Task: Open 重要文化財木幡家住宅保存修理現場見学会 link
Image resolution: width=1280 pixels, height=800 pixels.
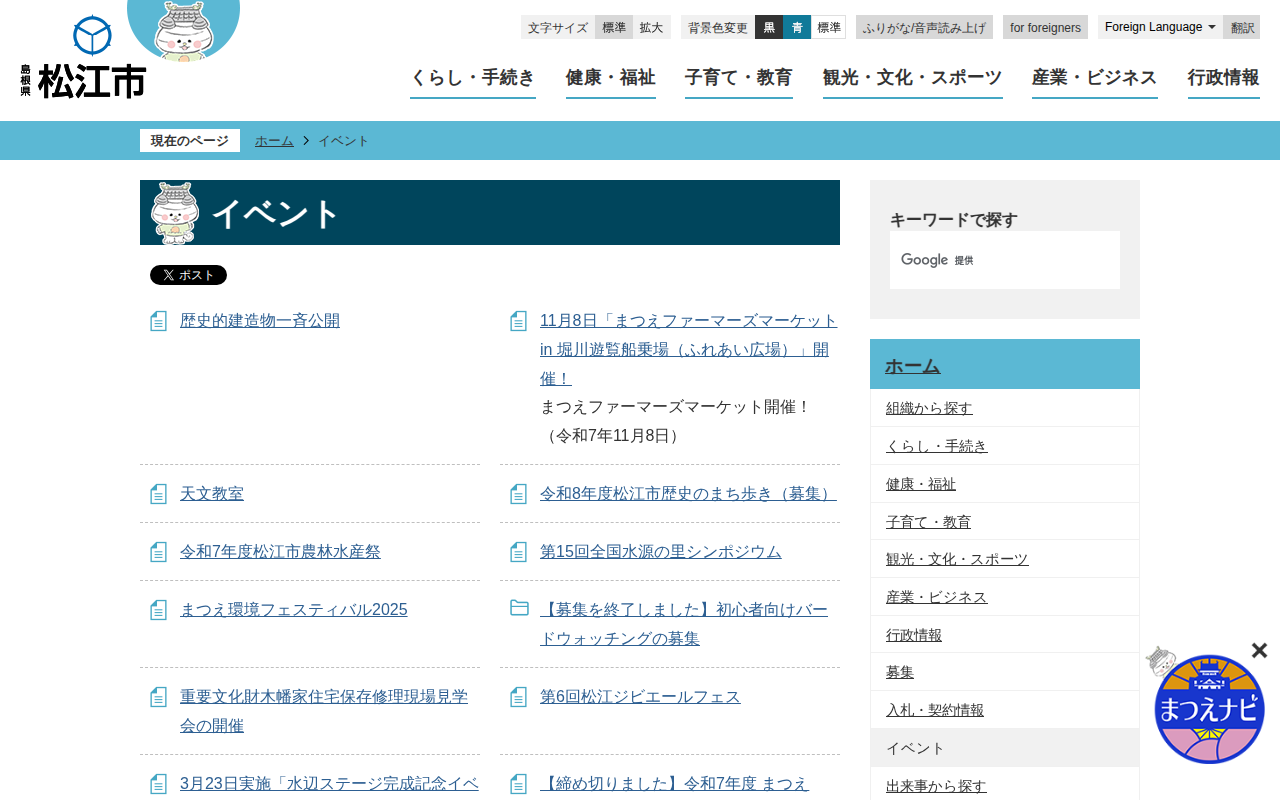Action: click(x=324, y=711)
